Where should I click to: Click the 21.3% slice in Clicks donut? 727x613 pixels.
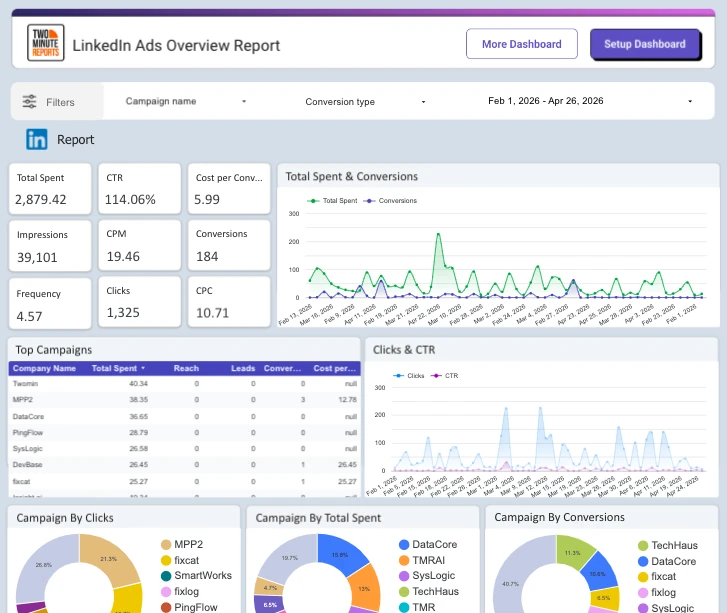click(x=108, y=559)
